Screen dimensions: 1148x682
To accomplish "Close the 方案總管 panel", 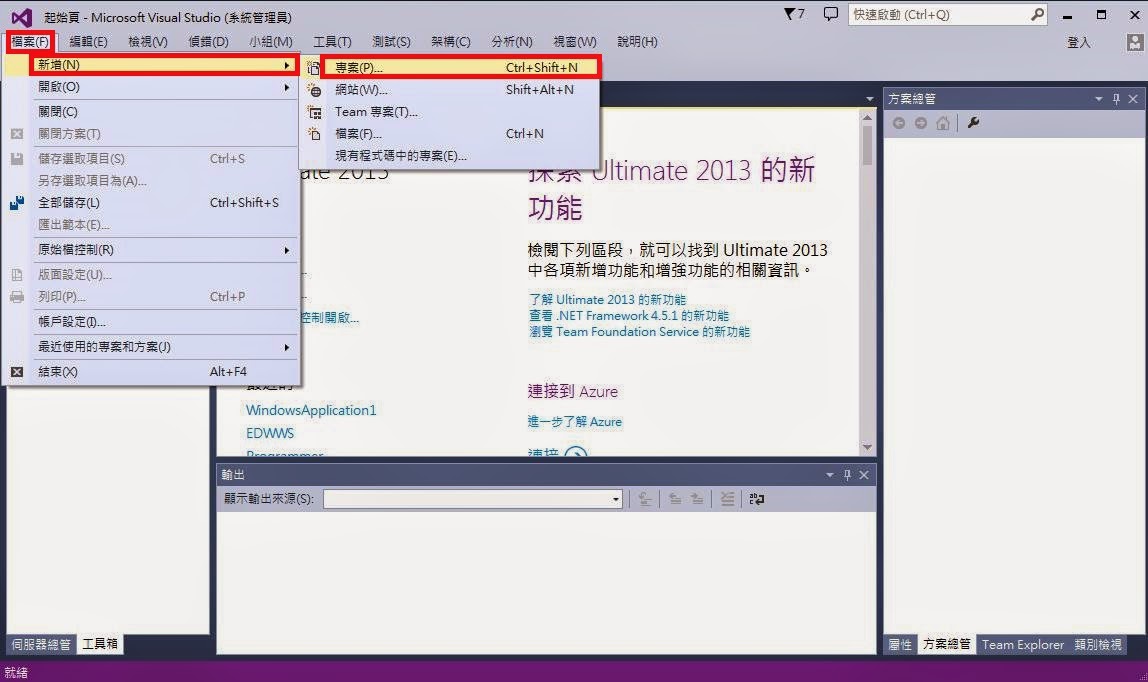I will click(x=1133, y=99).
